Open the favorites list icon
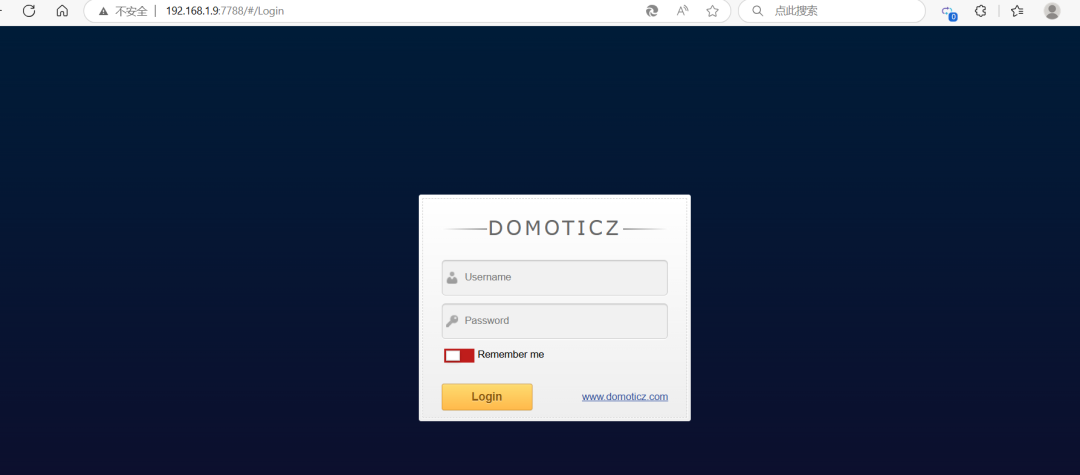 click(1017, 11)
